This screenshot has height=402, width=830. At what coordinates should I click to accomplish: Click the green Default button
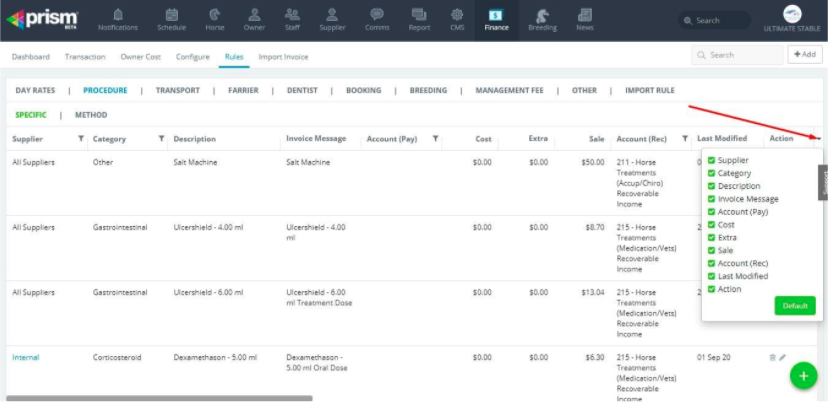(x=794, y=306)
